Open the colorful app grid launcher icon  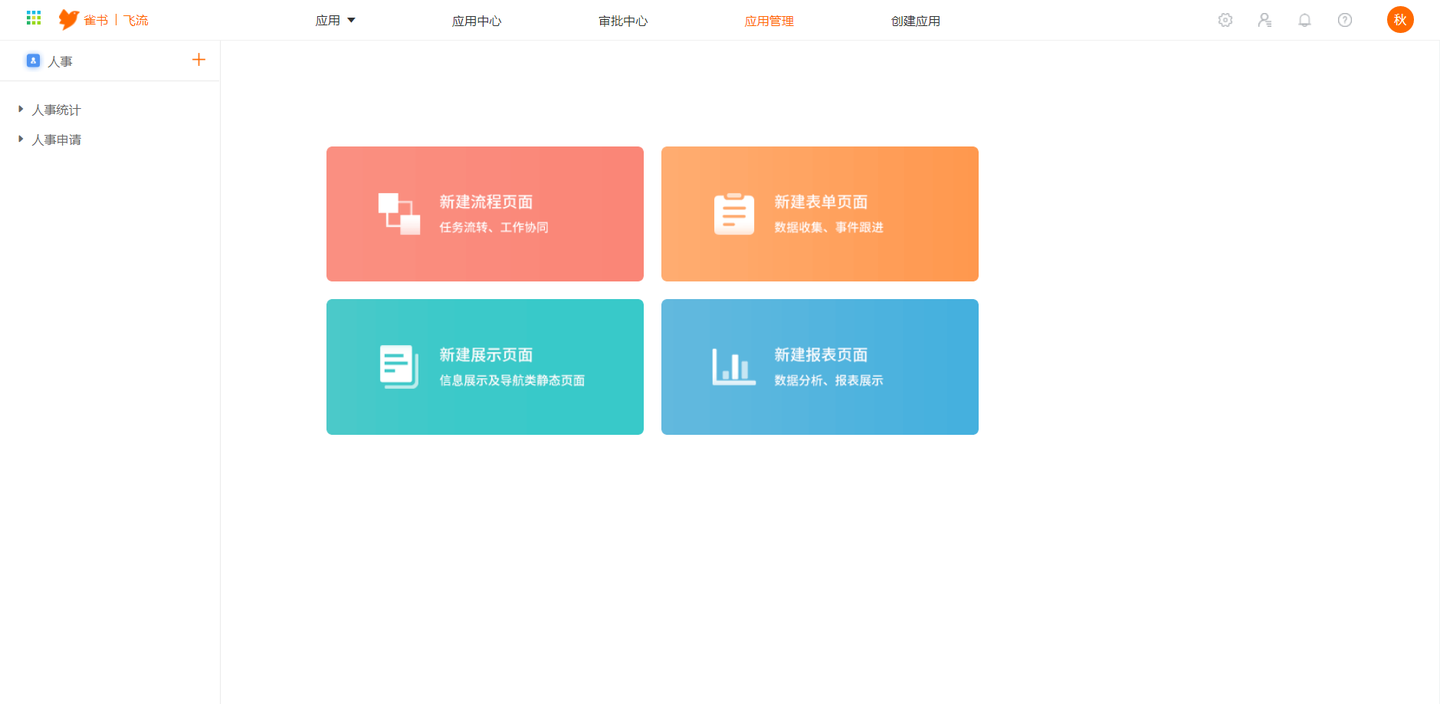(34, 18)
